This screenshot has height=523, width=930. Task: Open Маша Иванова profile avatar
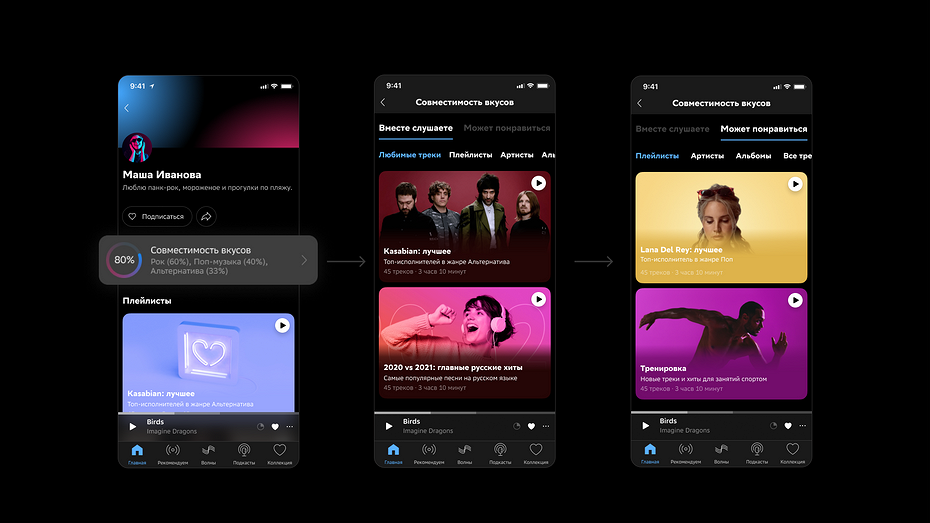point(137,148)
